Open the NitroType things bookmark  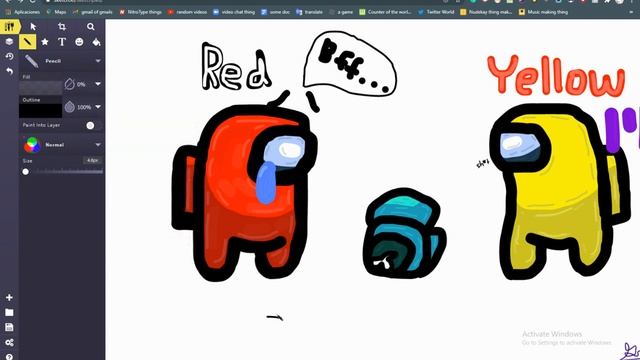(x=141, y=12)
